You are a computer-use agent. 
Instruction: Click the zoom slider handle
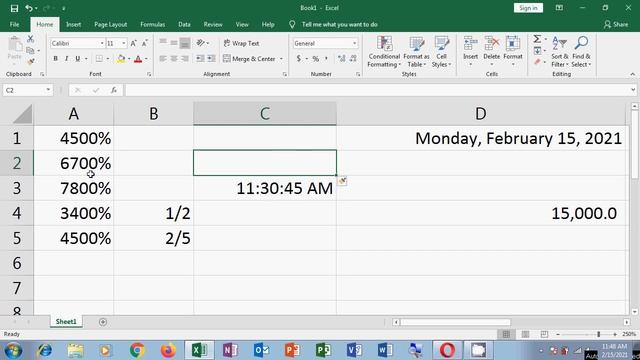coord(598,334)
